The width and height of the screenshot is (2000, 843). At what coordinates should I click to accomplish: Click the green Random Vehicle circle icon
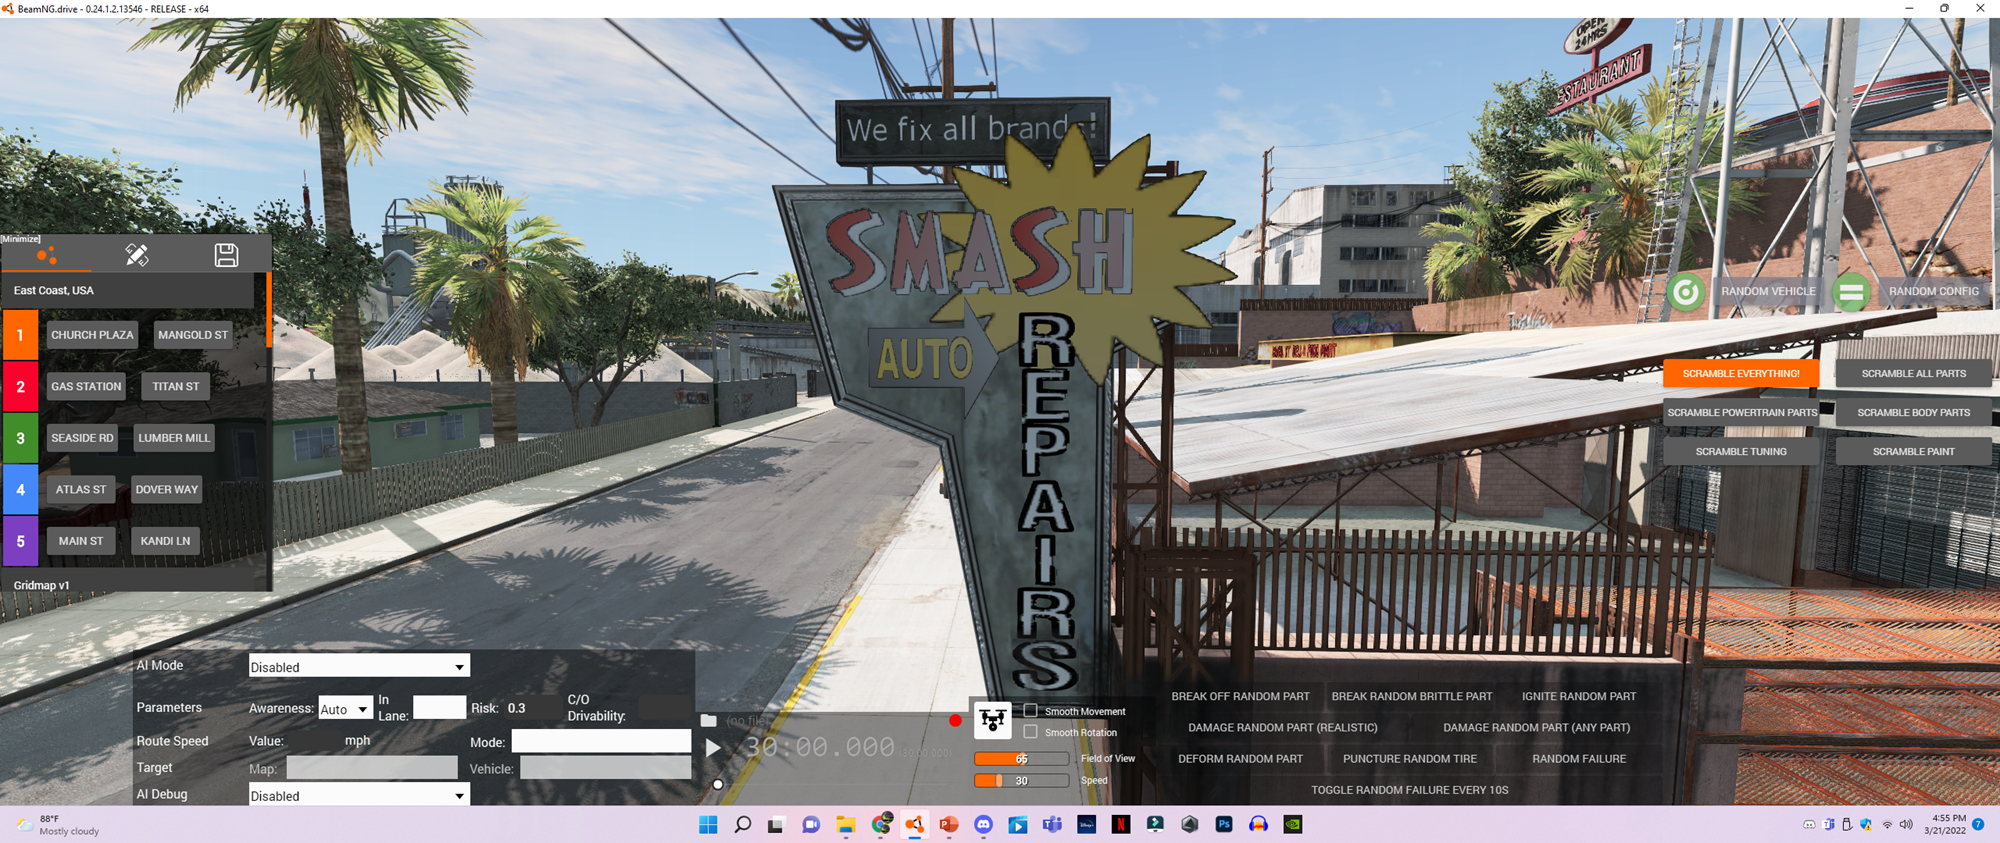[x=1685, y=292]
